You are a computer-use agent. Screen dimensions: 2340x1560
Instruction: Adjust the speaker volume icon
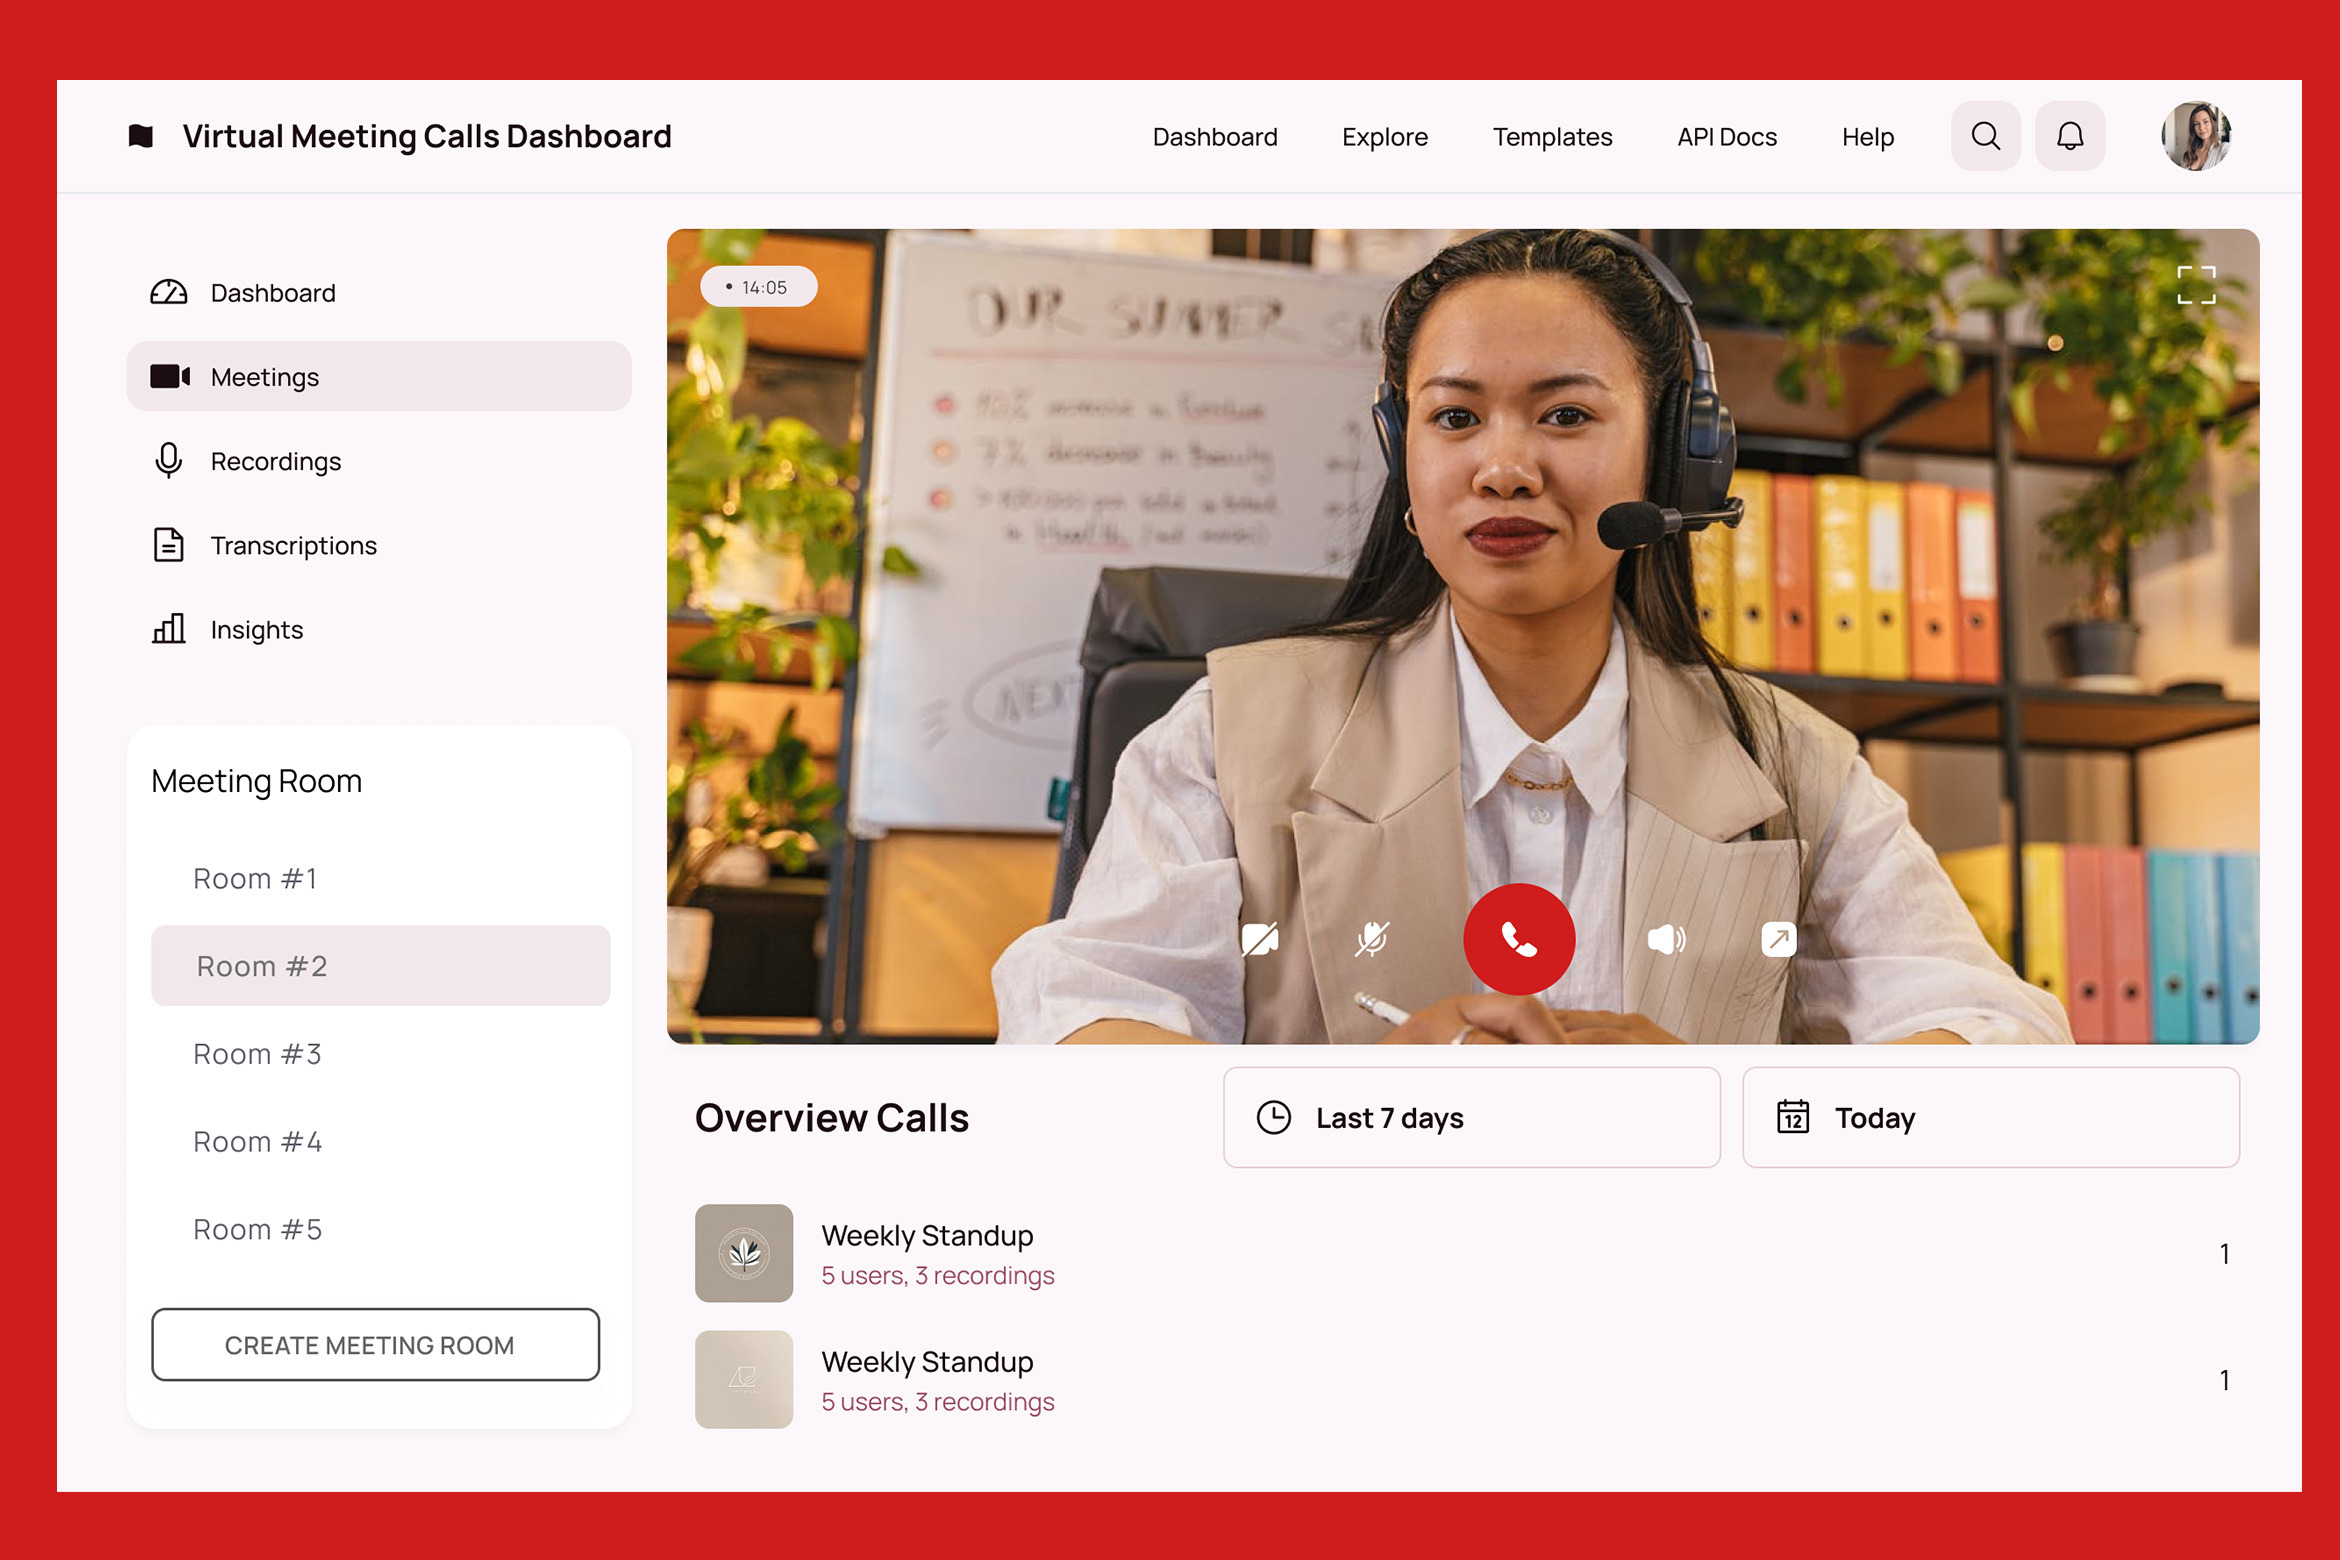[x=1665, y=939]
